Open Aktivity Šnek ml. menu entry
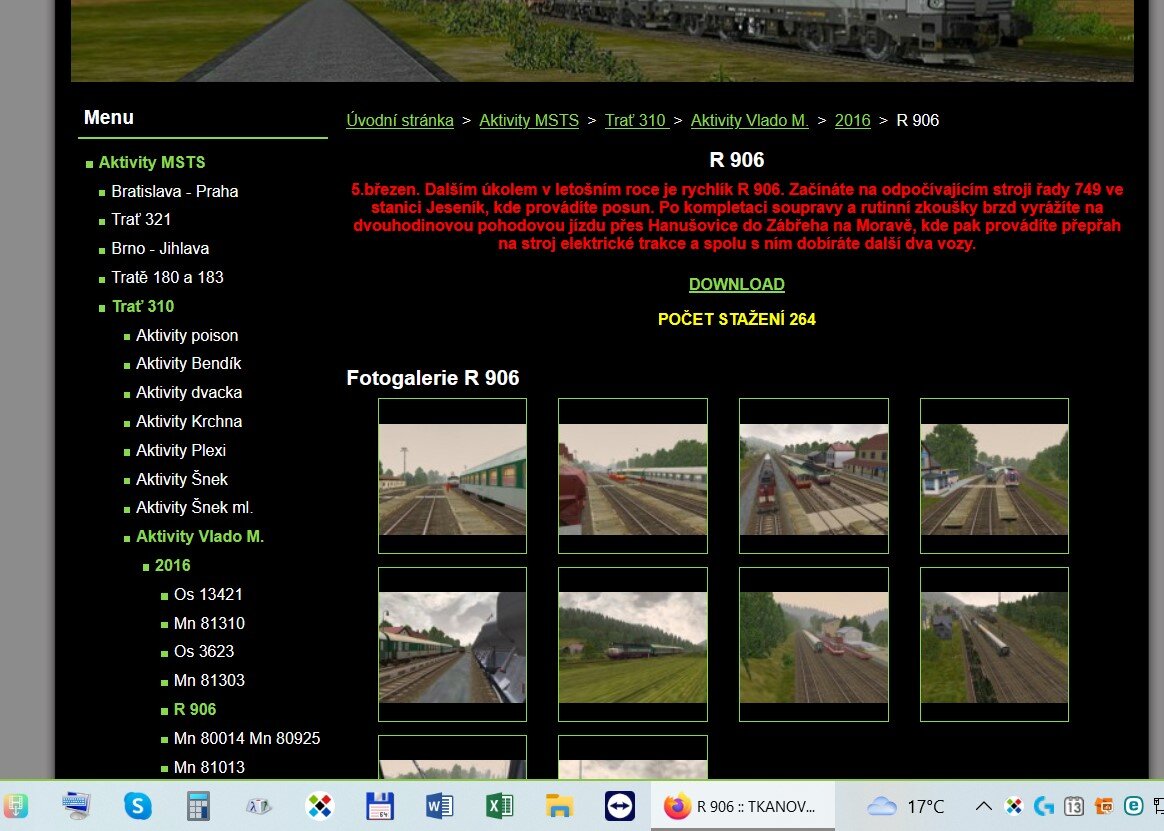1164x831 pixels. 194,507
